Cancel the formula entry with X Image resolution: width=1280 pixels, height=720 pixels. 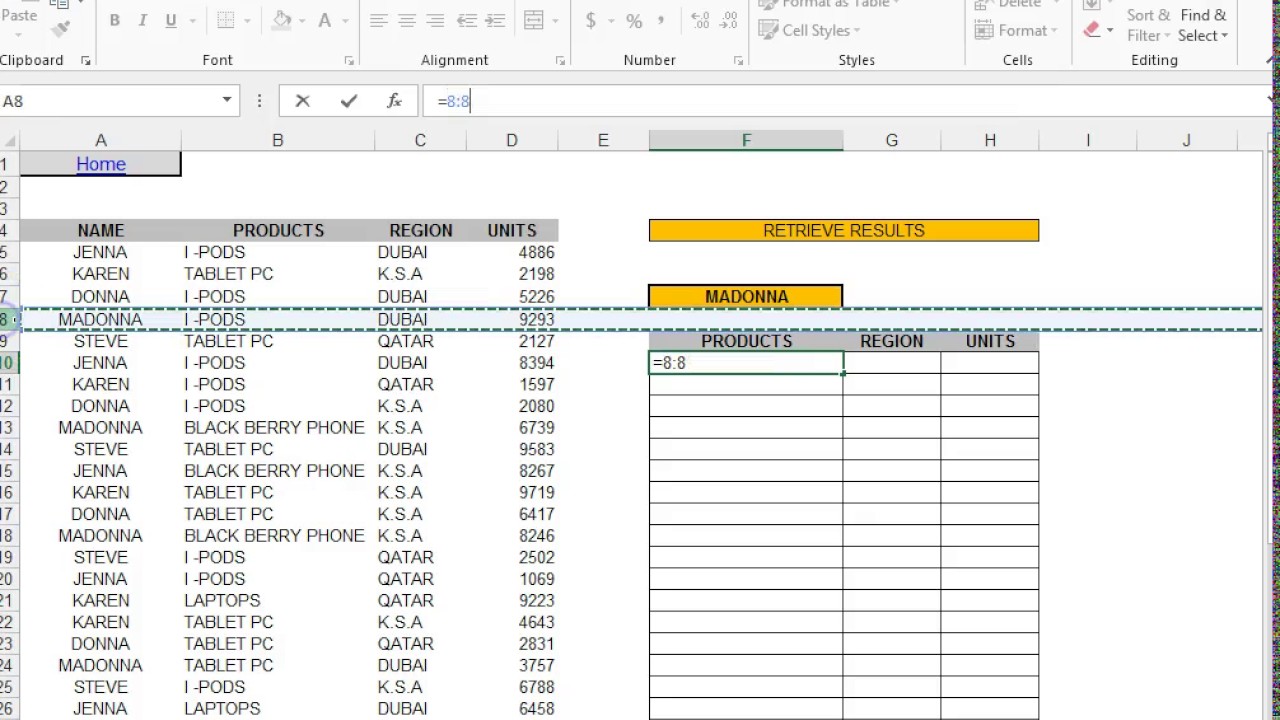click(302, 101)
